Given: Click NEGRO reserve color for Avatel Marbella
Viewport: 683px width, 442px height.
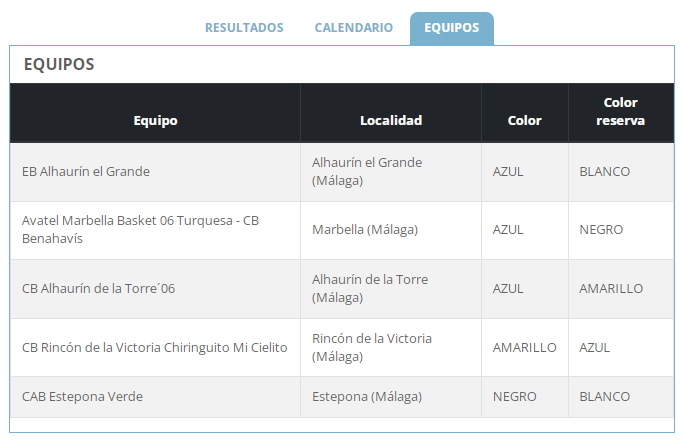Looking at the screenshot, I should click(601, 229).
